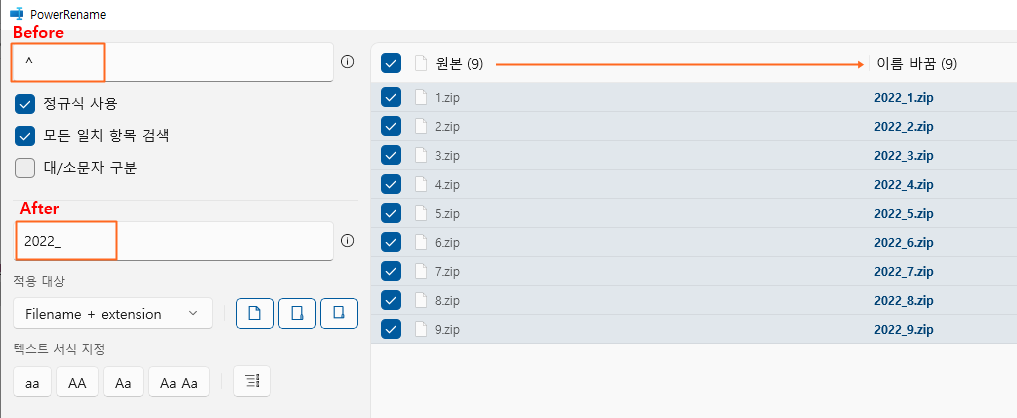Select capitalize each word Aa Aa button
Screen dimensions: 1017x418
(x=179, y=382)
